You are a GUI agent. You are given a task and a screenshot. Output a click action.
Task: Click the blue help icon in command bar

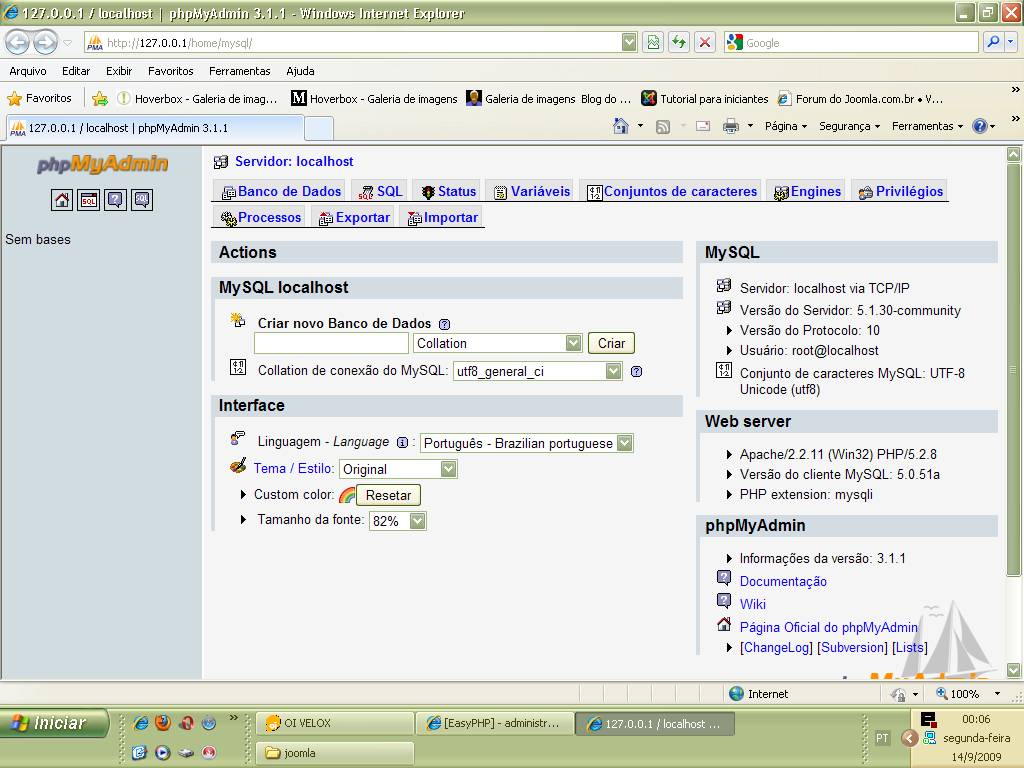[x=980, y=126]
